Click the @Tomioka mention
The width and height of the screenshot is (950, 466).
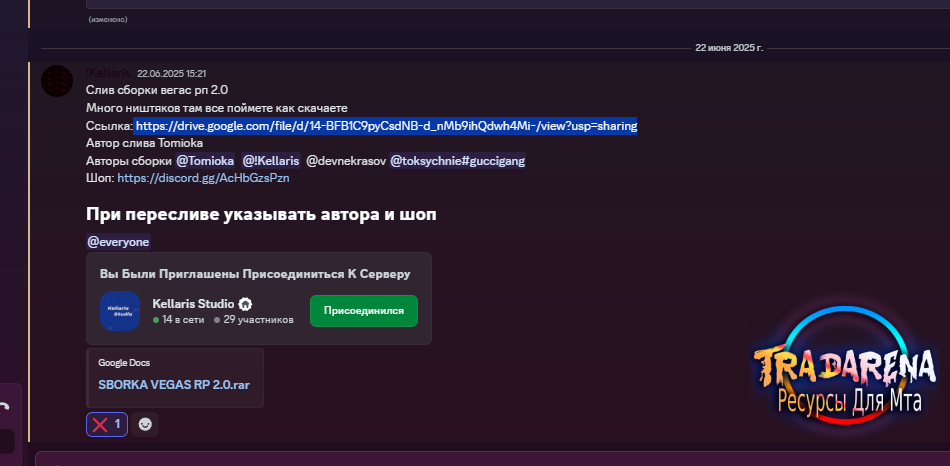[205, 160]
